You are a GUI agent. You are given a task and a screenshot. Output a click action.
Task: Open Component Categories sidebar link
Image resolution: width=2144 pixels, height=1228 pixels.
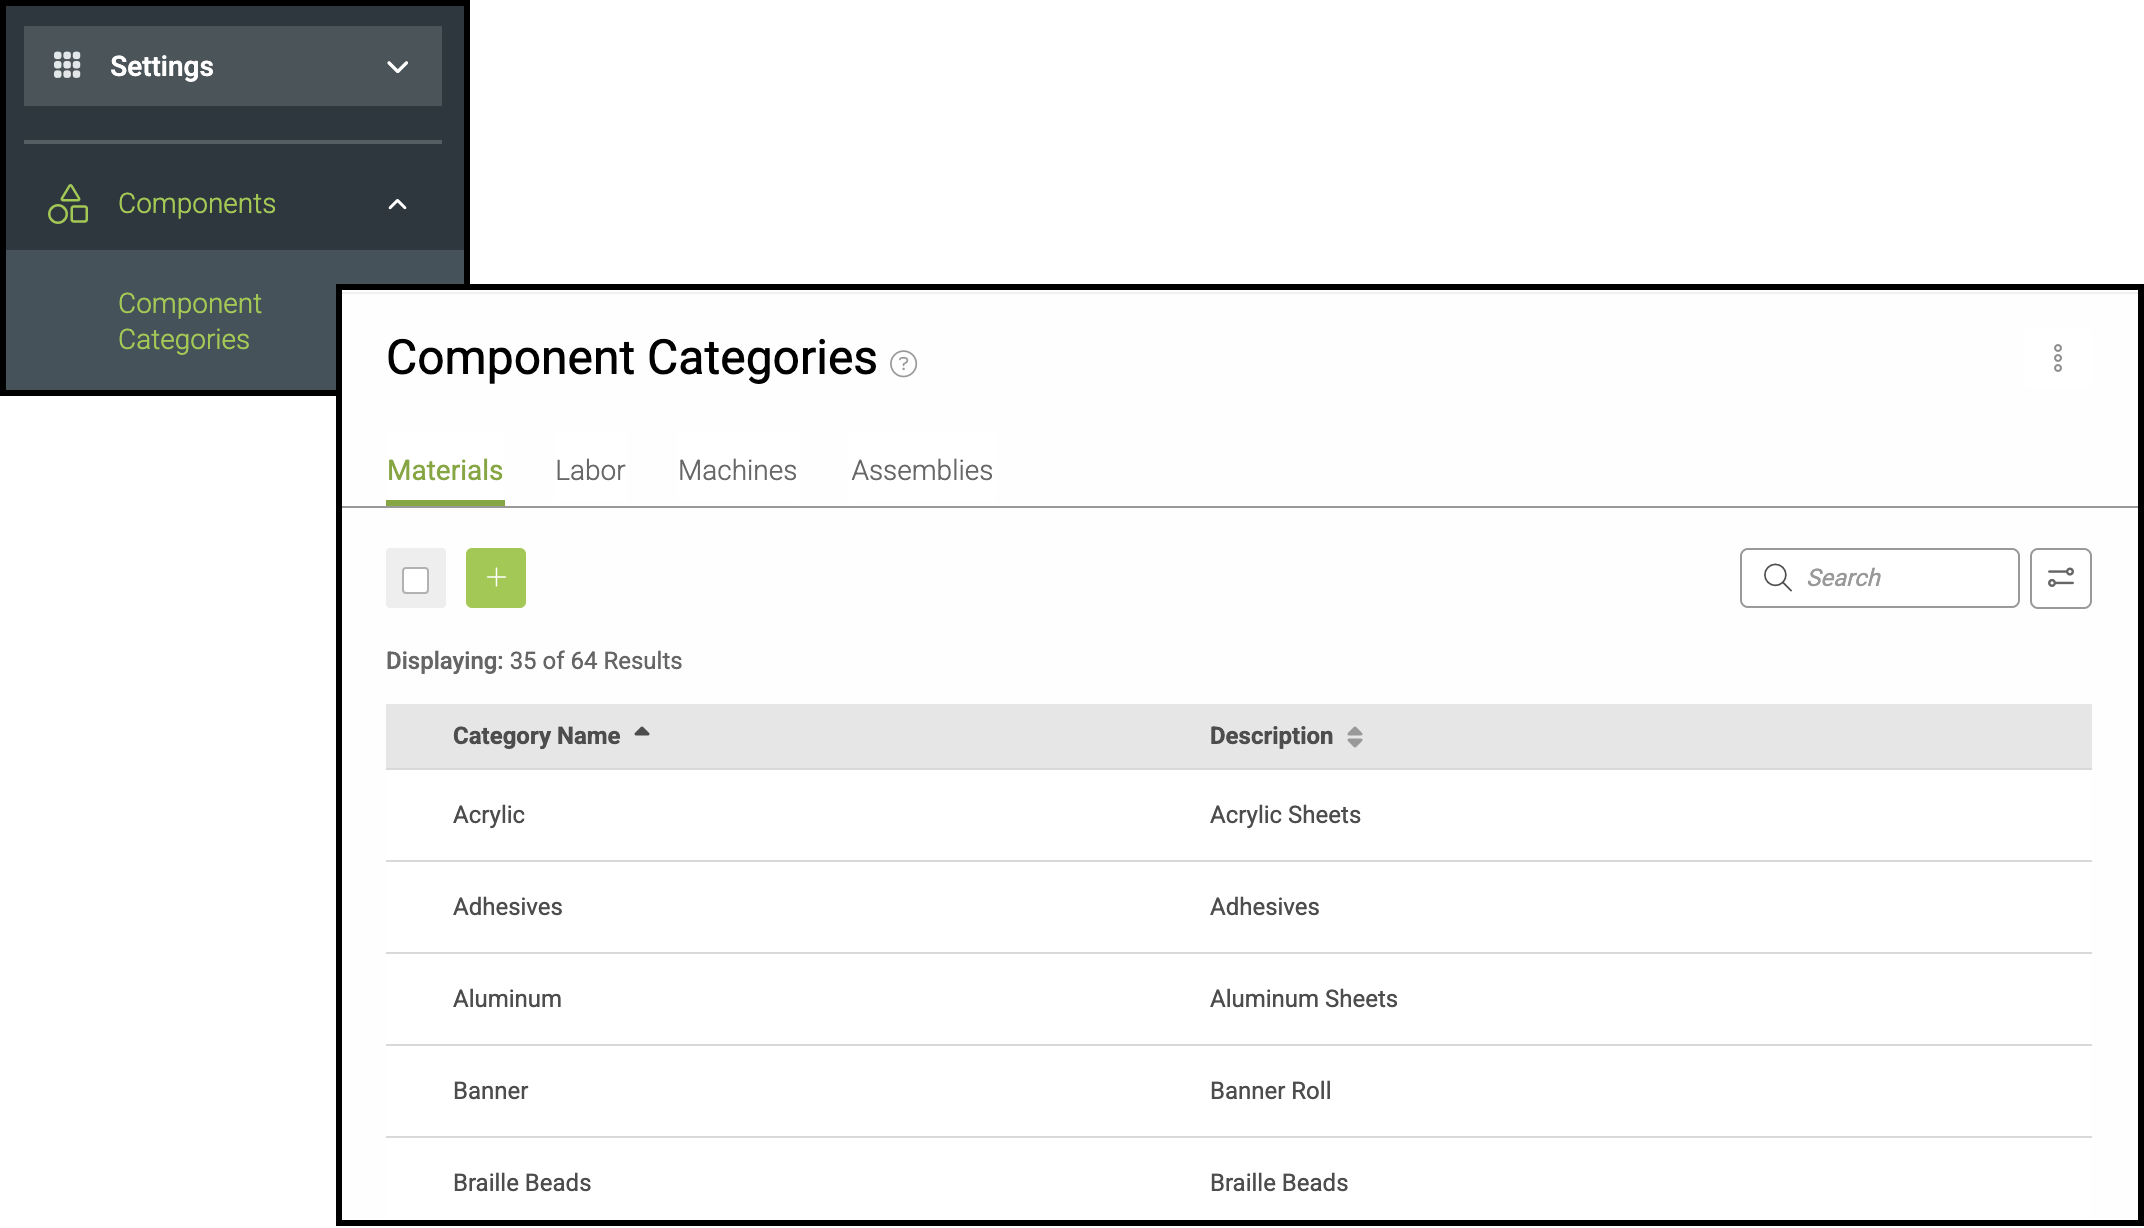pos(189,321)
